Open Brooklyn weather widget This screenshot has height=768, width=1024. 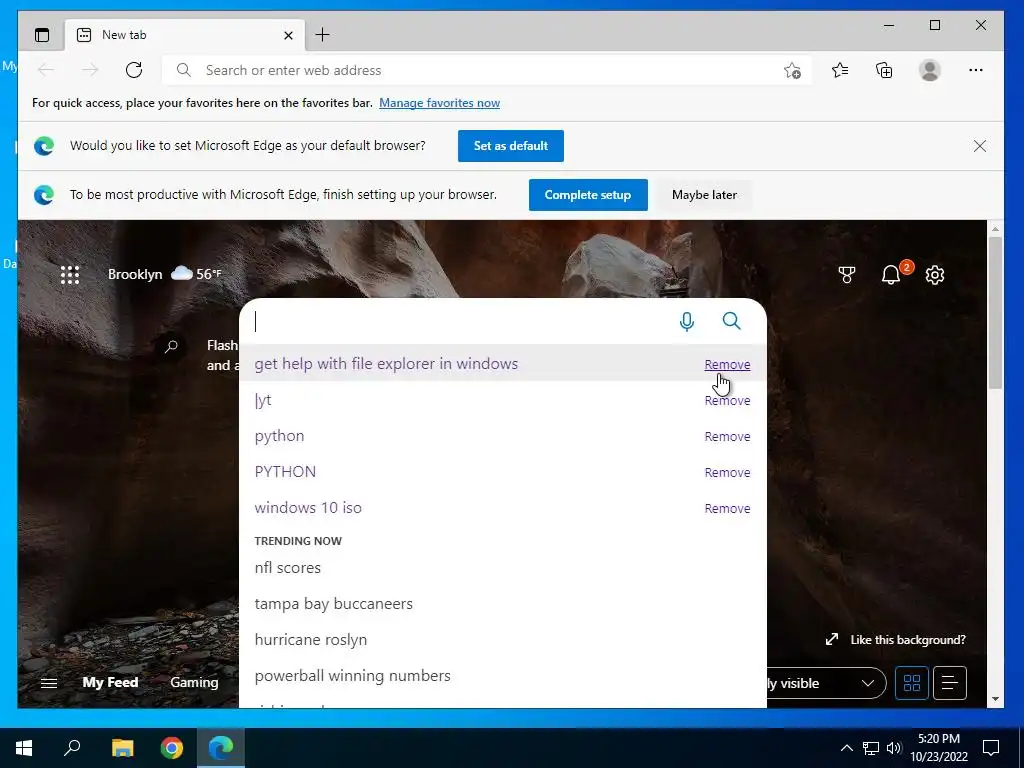click(165, 274)
